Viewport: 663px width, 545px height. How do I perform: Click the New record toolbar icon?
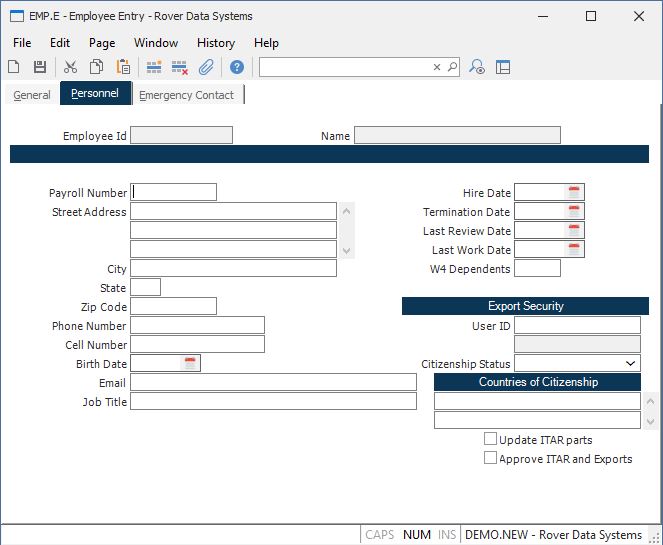tap(14, 67)
